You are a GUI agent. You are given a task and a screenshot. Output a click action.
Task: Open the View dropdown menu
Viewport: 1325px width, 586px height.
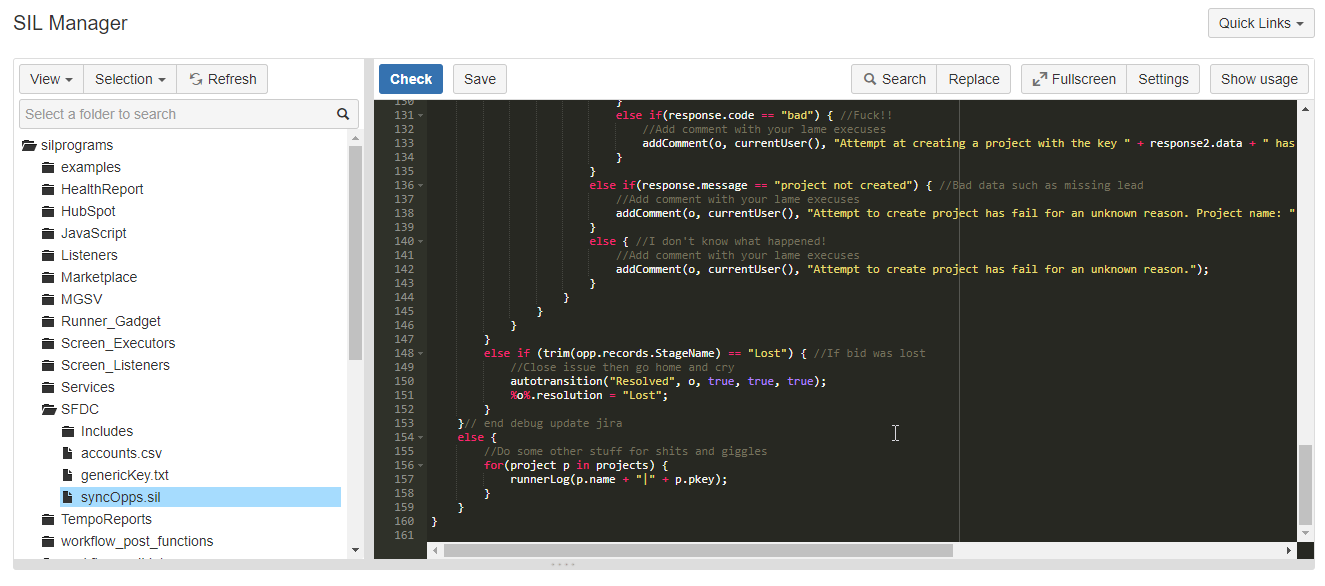coord(51,79)
